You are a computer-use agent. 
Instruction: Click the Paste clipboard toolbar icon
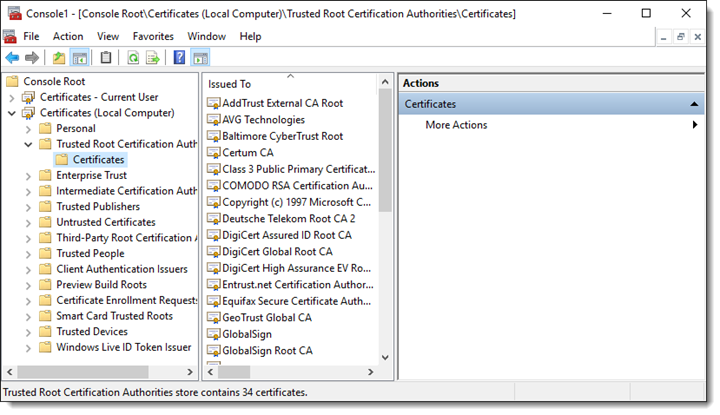click(x=106, y=58)
